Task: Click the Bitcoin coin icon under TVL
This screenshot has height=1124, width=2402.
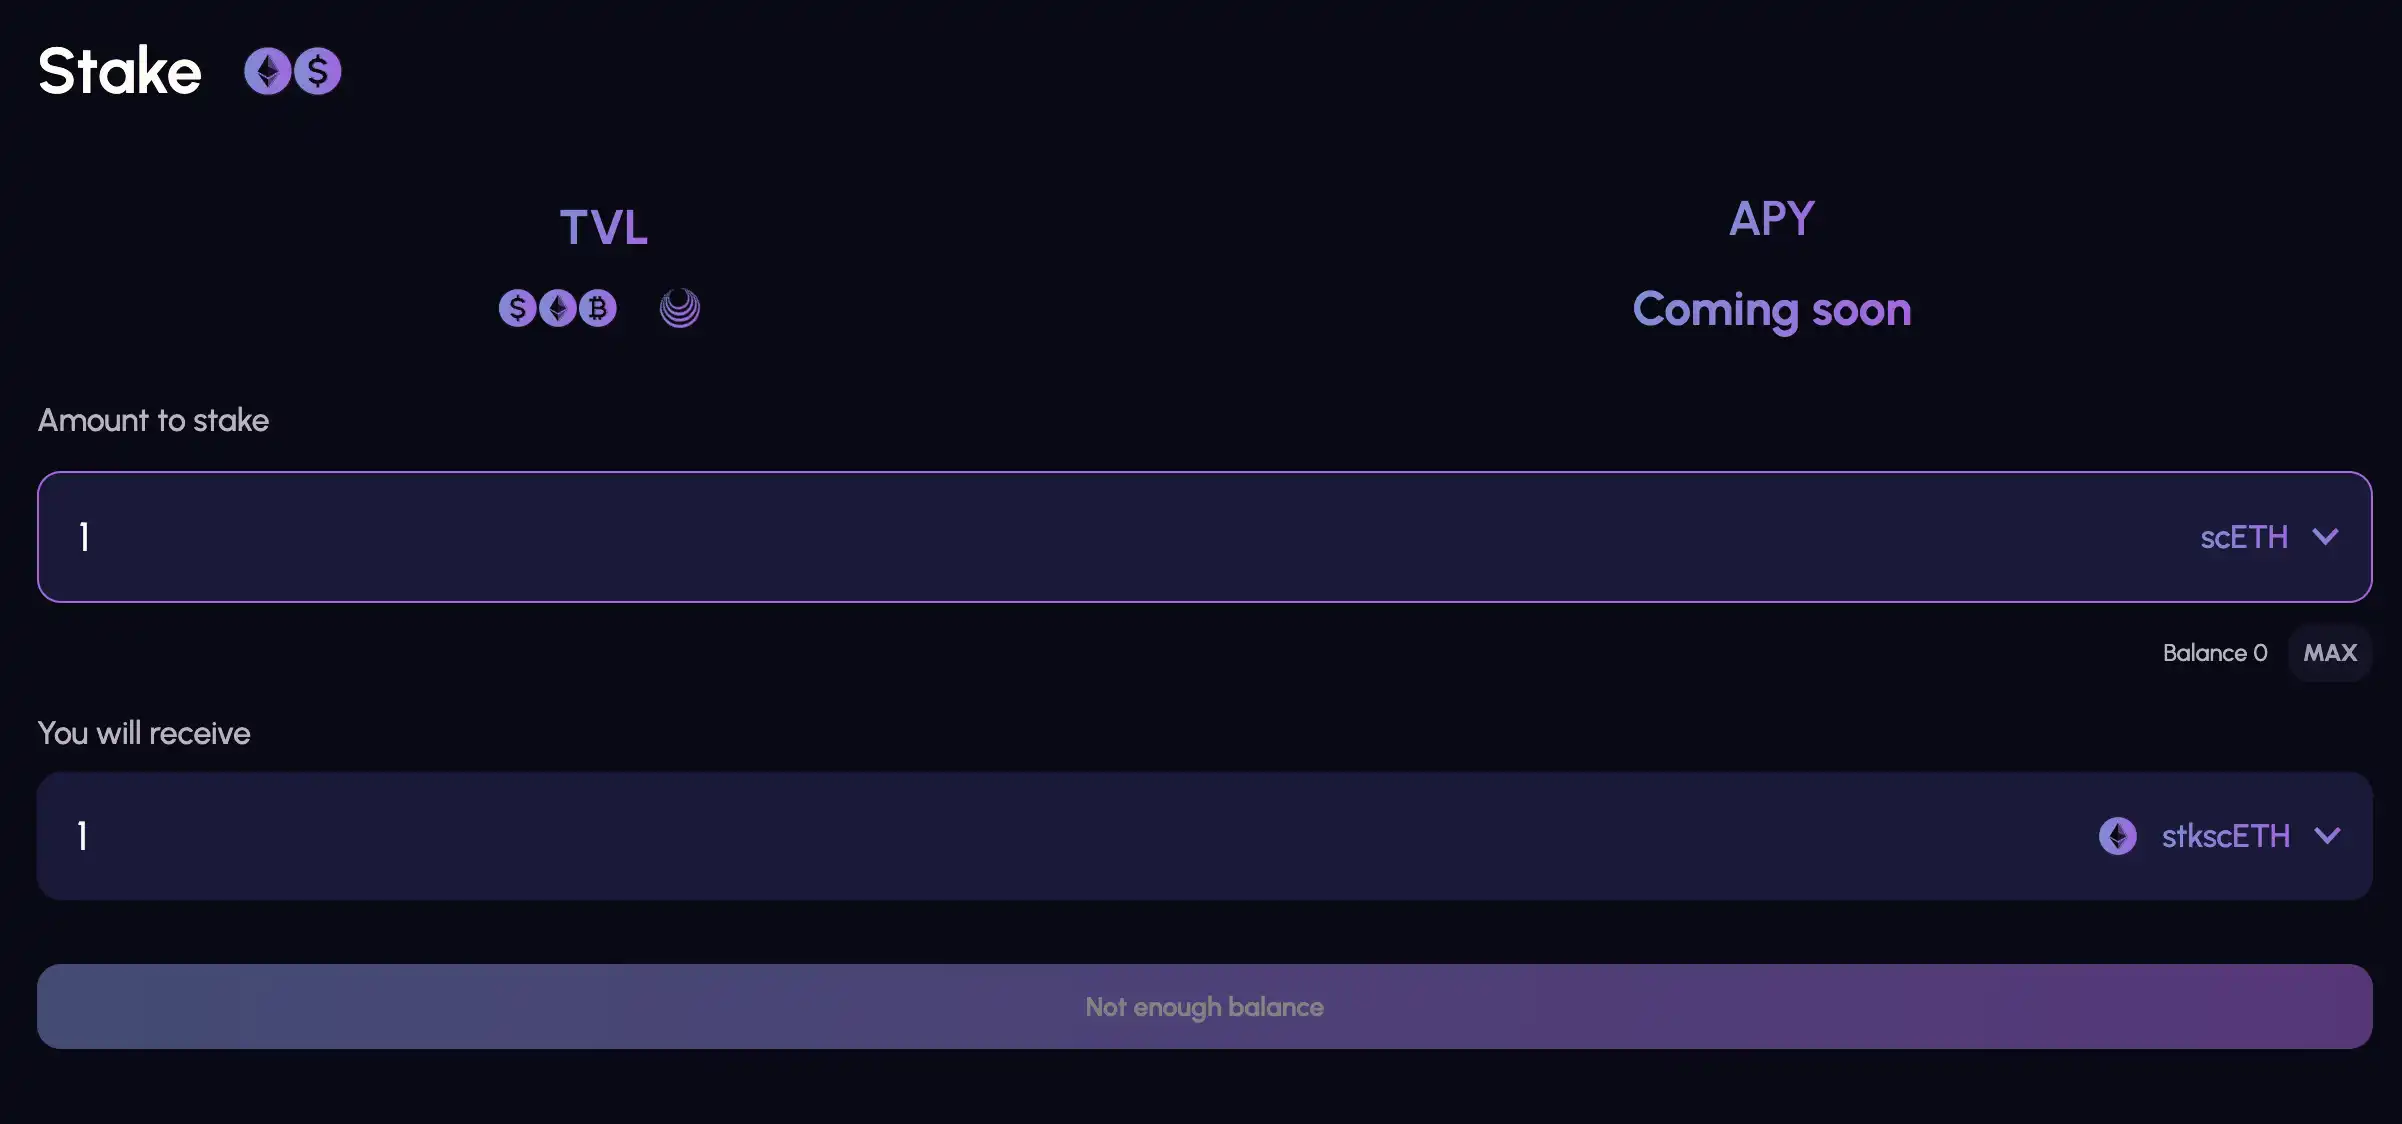Action: click(598, 308)
